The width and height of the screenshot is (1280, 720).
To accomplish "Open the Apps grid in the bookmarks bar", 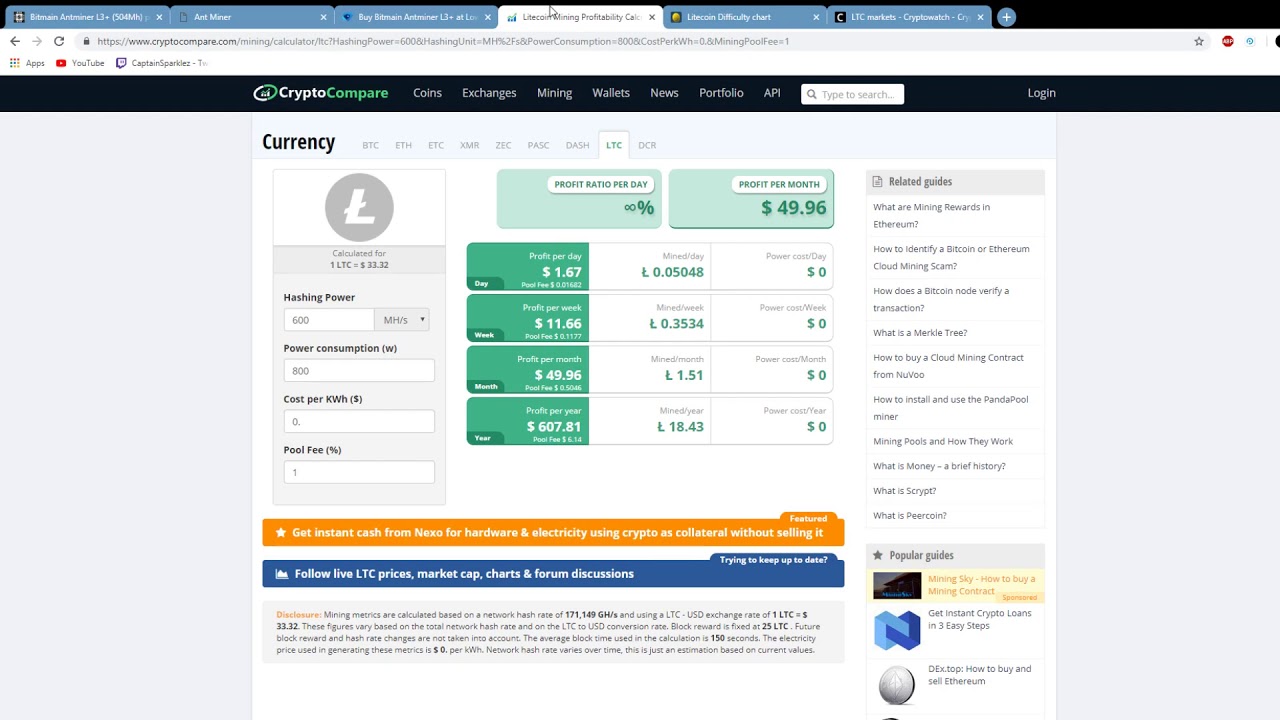I will point(27,63).
